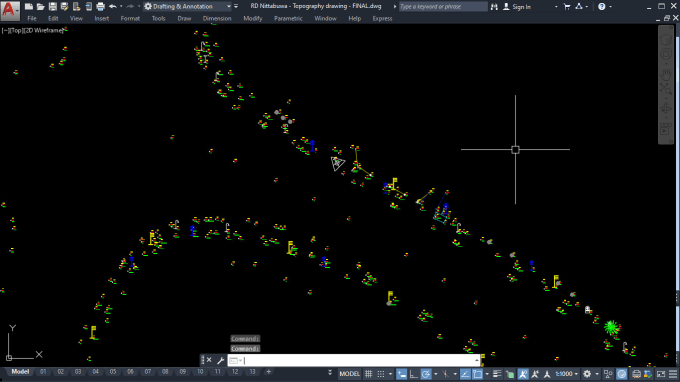Open the Autodesk App Store cart icon

567,7
